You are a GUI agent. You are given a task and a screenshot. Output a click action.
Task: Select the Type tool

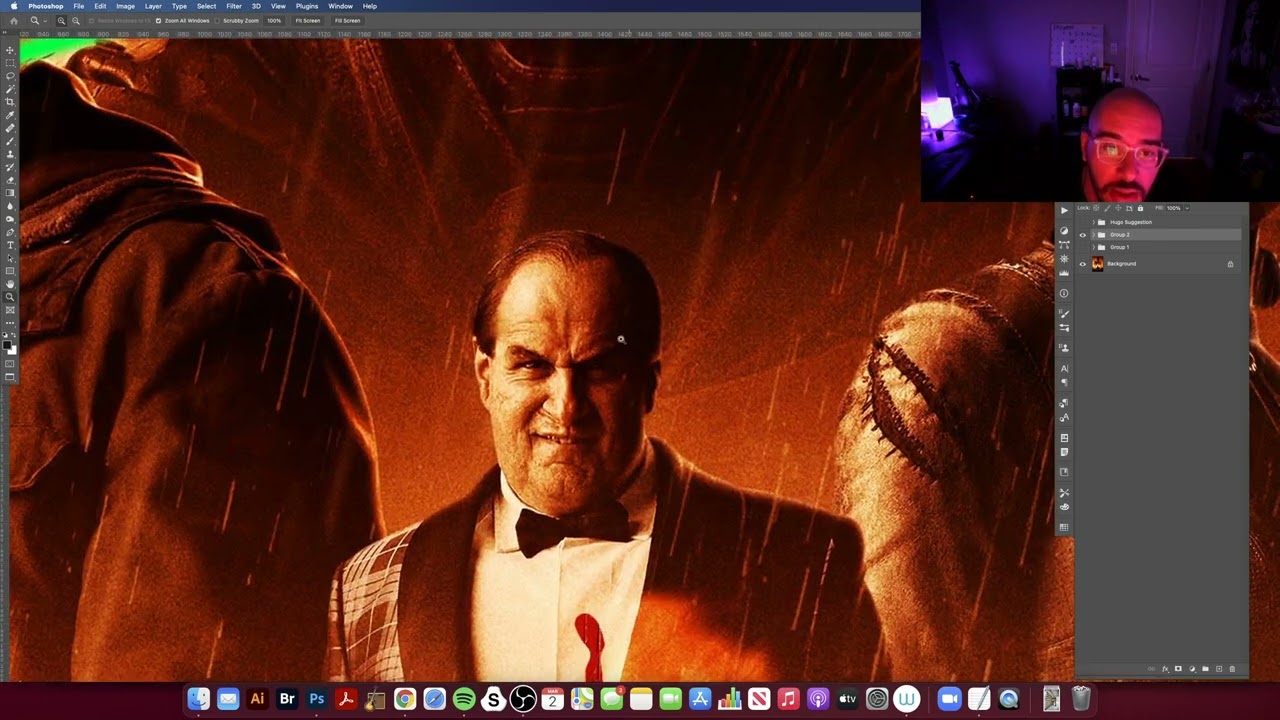click(x=11, y=244)
